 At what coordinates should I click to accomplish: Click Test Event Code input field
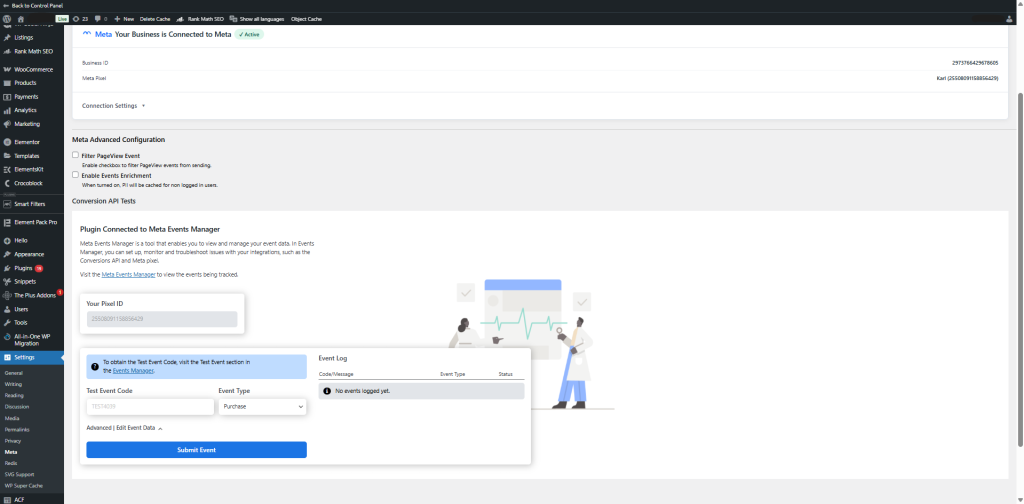click(x=150, y=406)
